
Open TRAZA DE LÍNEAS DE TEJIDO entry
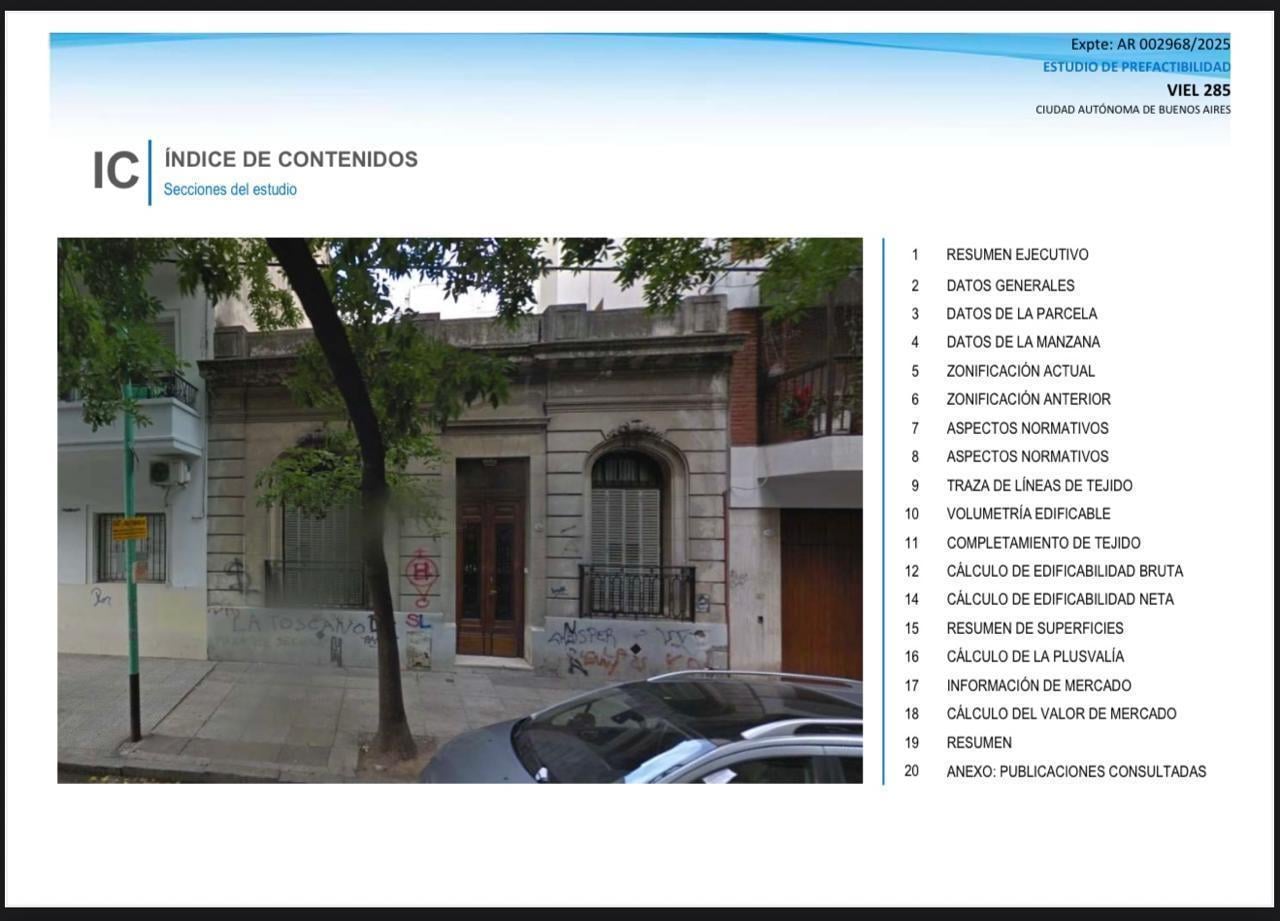pyautogui.click(x=1039, y=486)
